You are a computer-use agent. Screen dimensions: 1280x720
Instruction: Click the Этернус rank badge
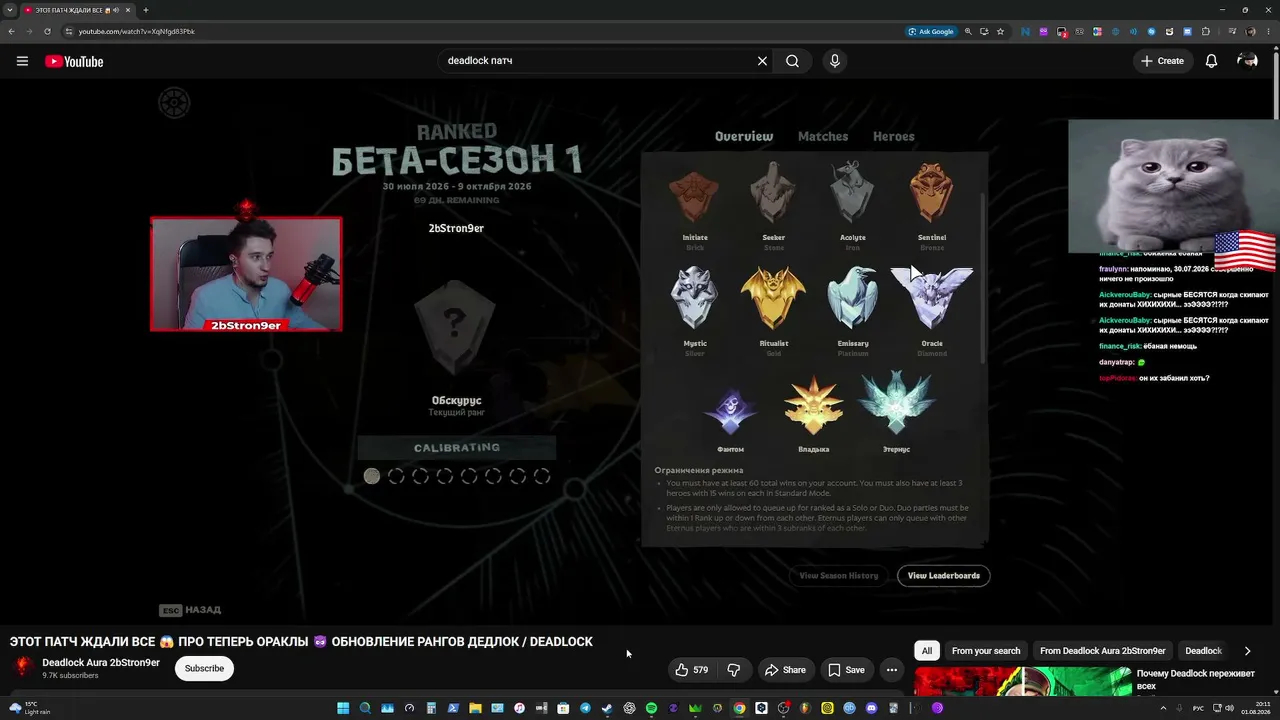(896, 405)
